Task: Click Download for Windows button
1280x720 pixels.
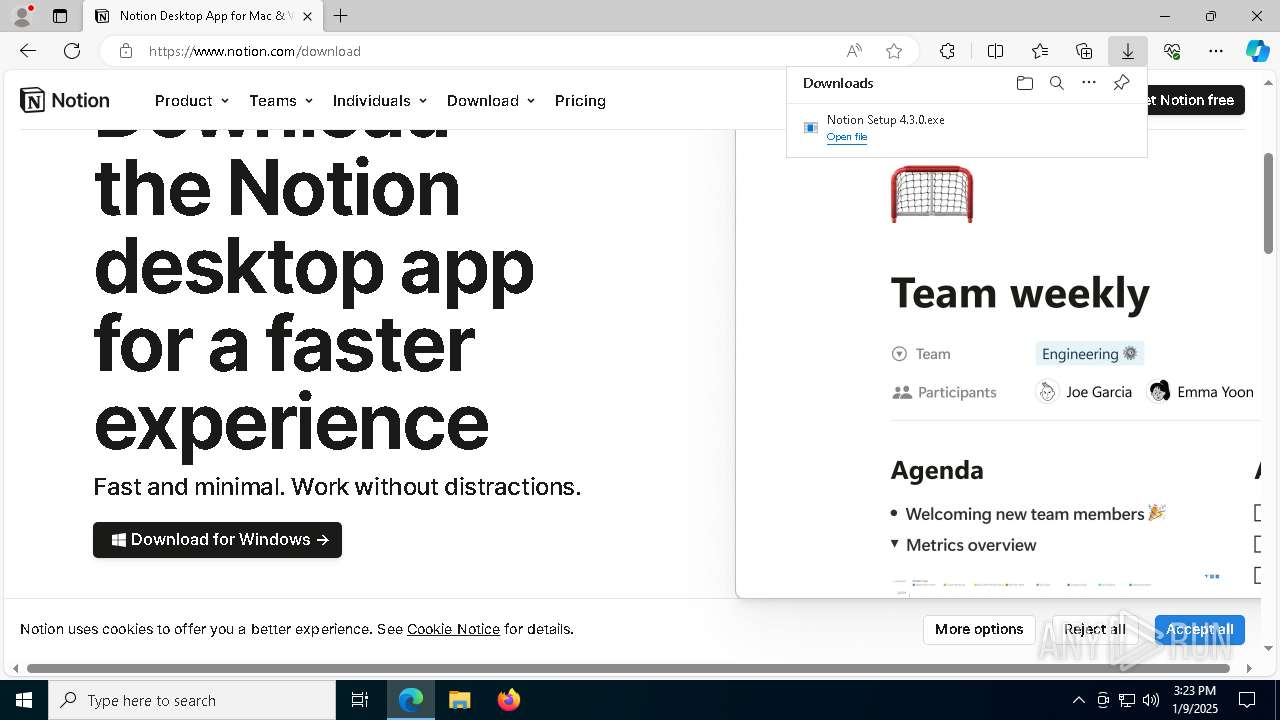Action: pyautogui.click(x=217, y=540)
